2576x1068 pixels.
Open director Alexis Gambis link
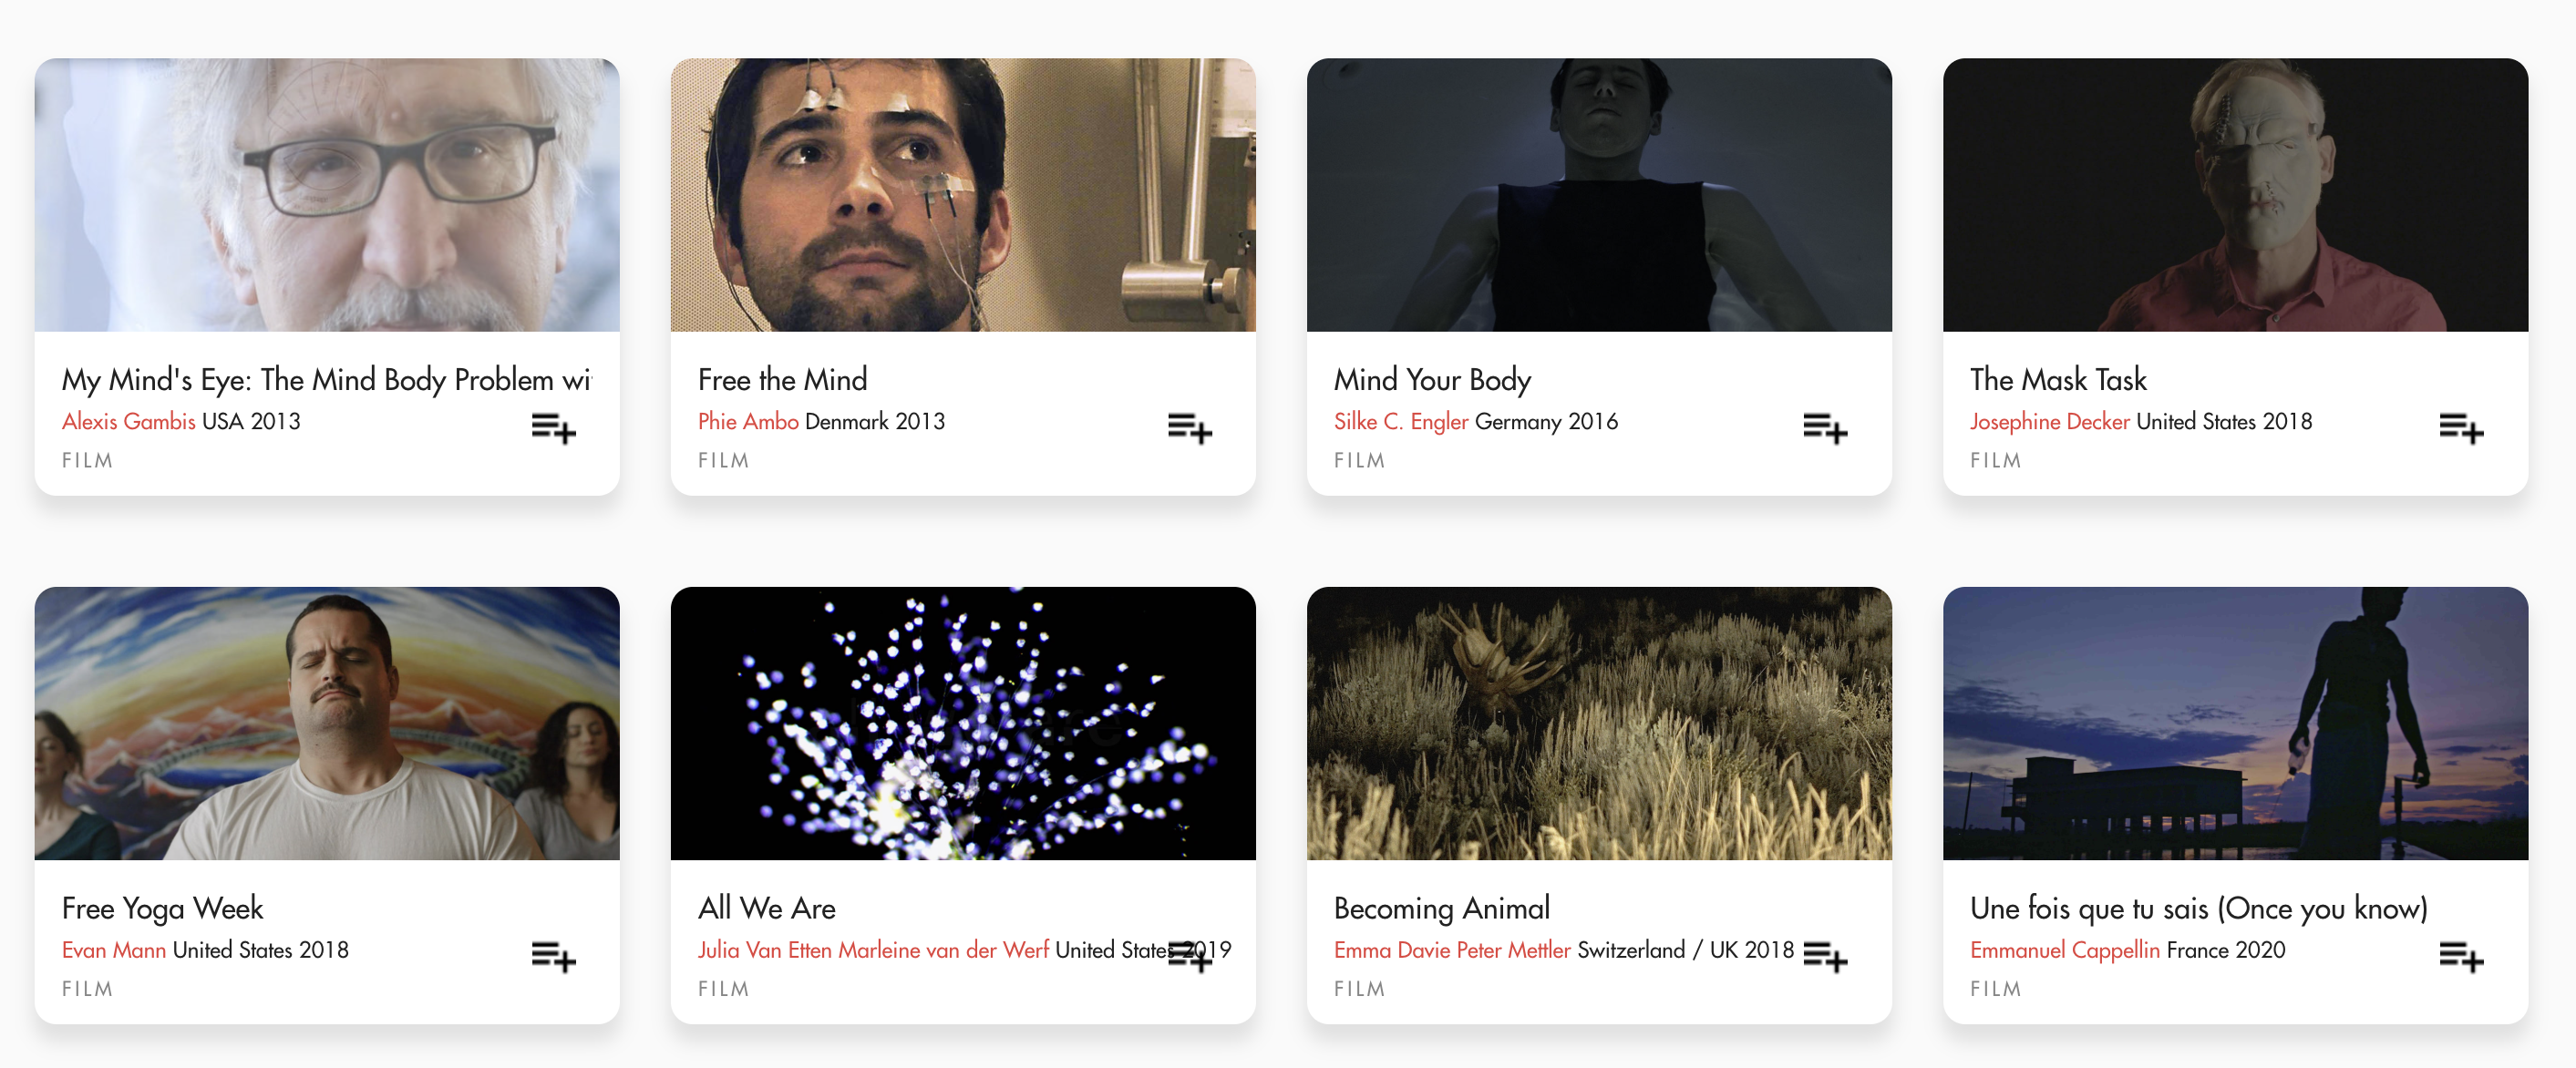coord(129,421)
